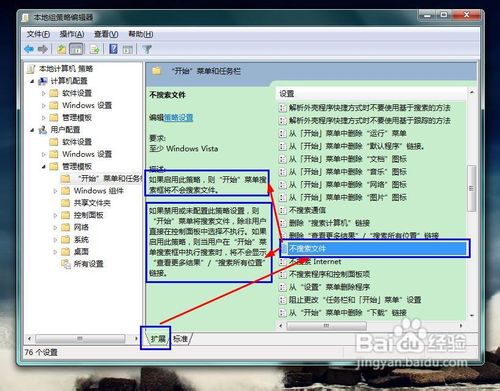Viewport: 500px width, 391px height.
Task: Click the policy icon of the "音乐"图标 removal row
Action: coord(282,172)
